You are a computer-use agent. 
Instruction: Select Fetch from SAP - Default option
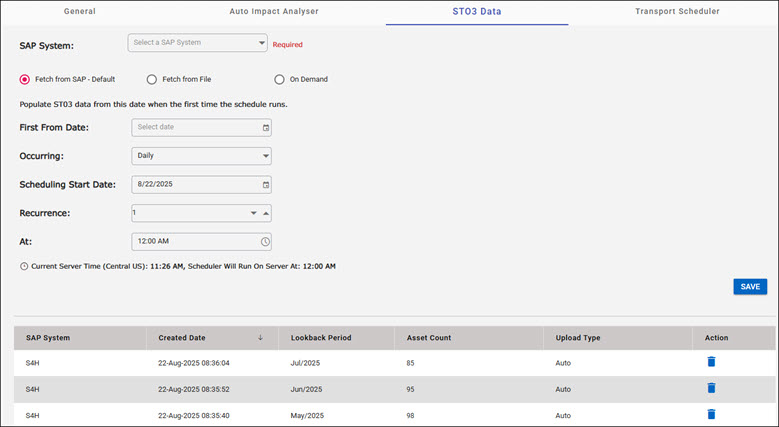25,79
